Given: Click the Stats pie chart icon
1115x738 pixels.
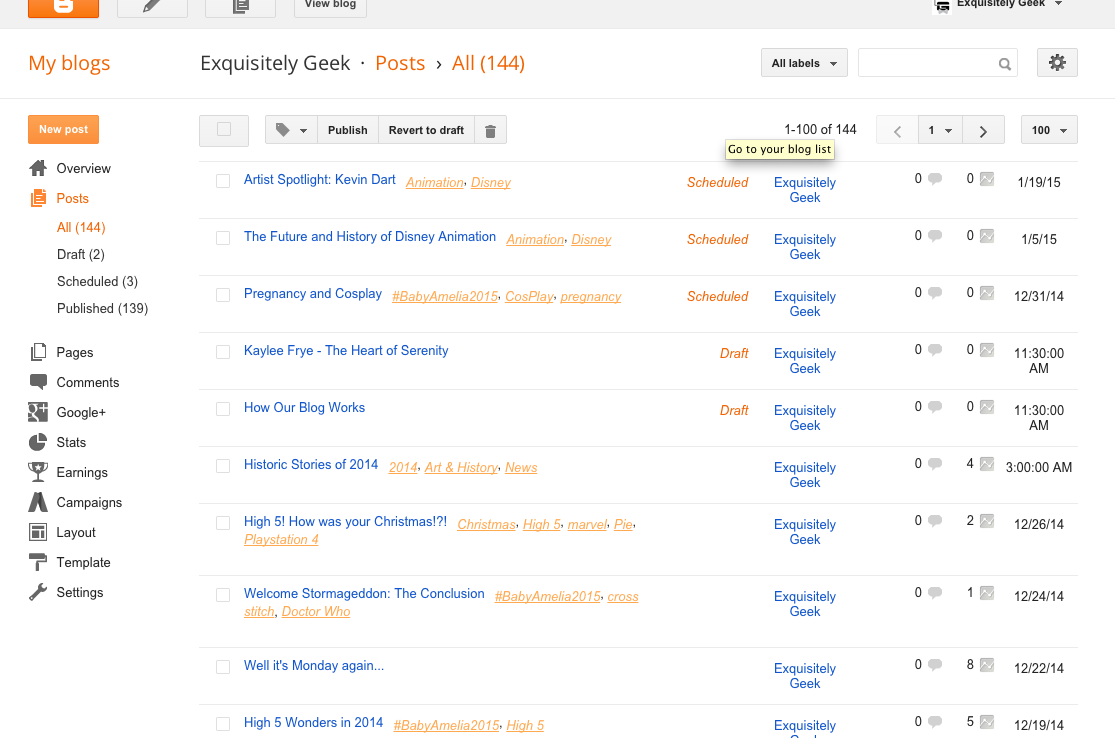Looking at the screenshot, I should (x=38, y=442).
